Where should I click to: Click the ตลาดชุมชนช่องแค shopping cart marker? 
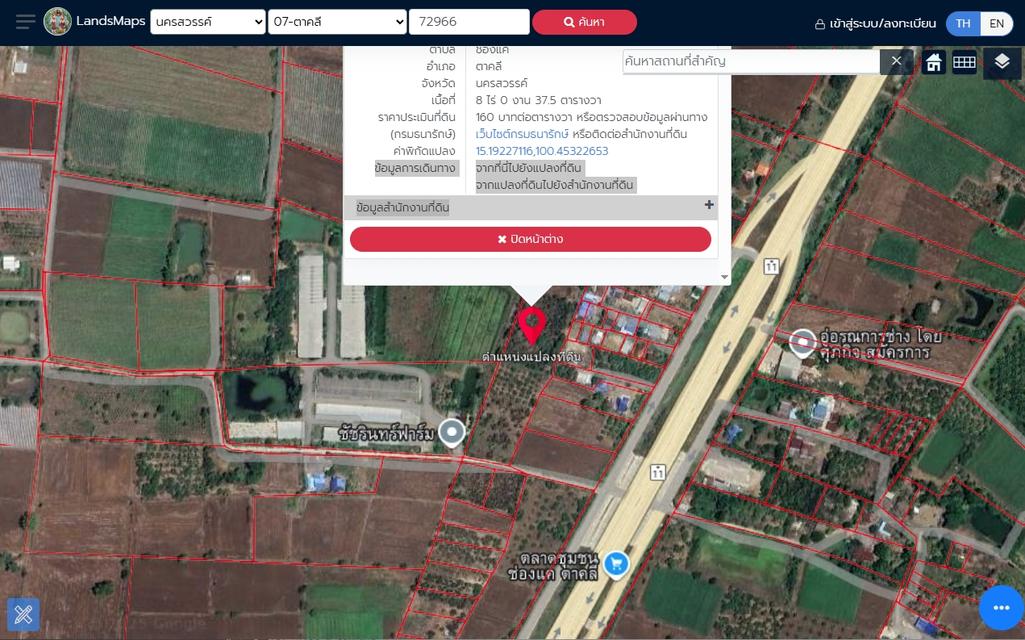click(616, 564)
